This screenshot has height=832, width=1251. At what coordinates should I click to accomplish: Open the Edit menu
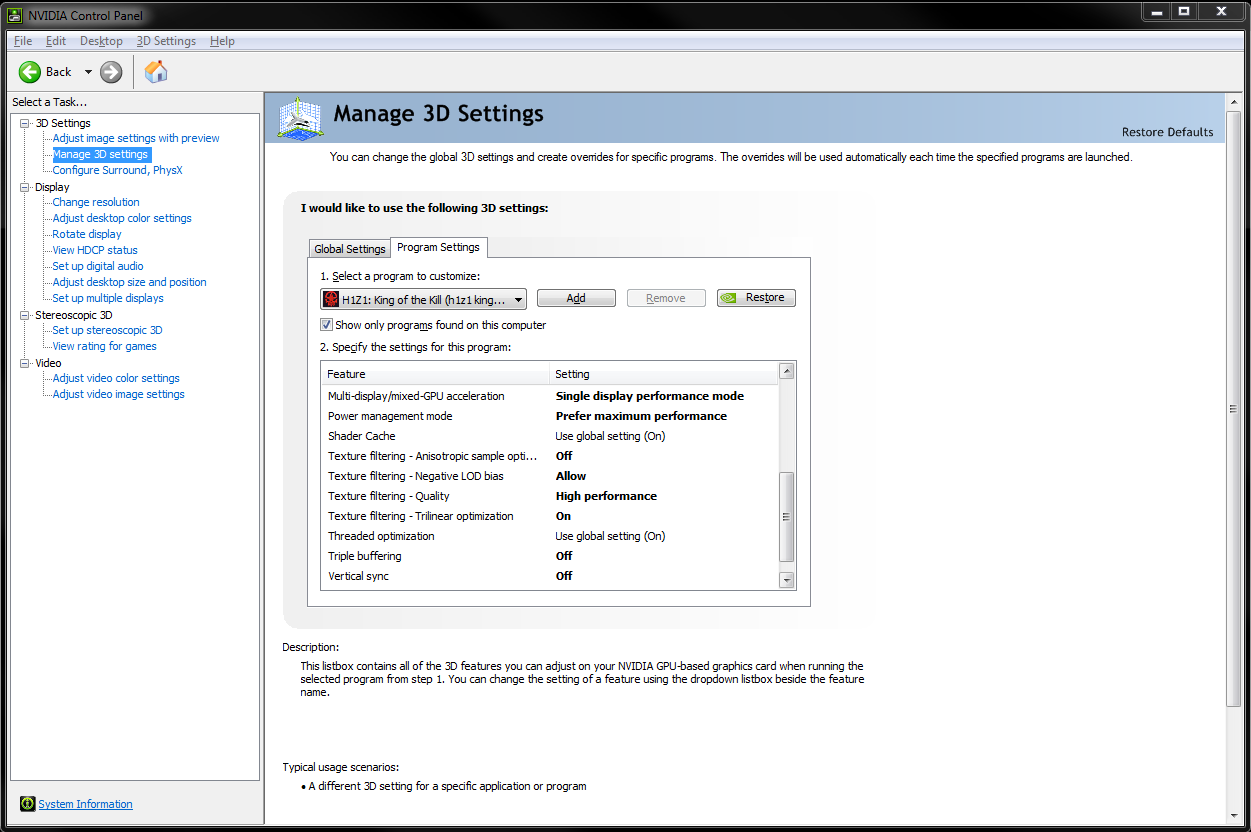click(x=56, y=41)
